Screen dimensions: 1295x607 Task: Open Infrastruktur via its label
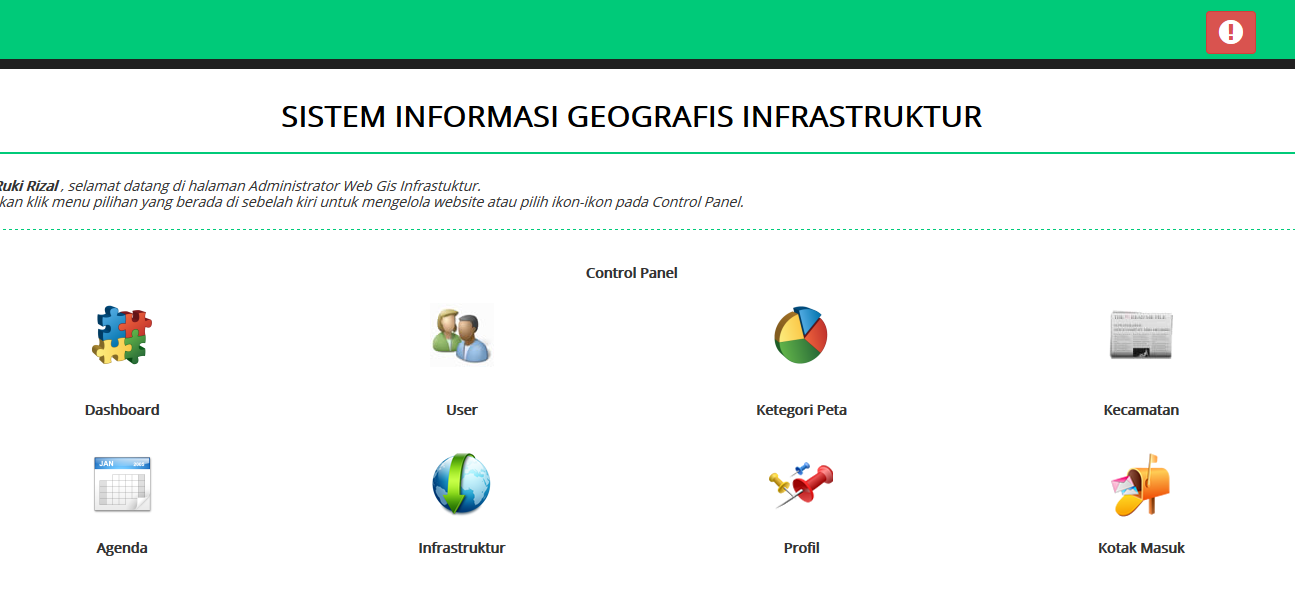[x=461, y=547]
